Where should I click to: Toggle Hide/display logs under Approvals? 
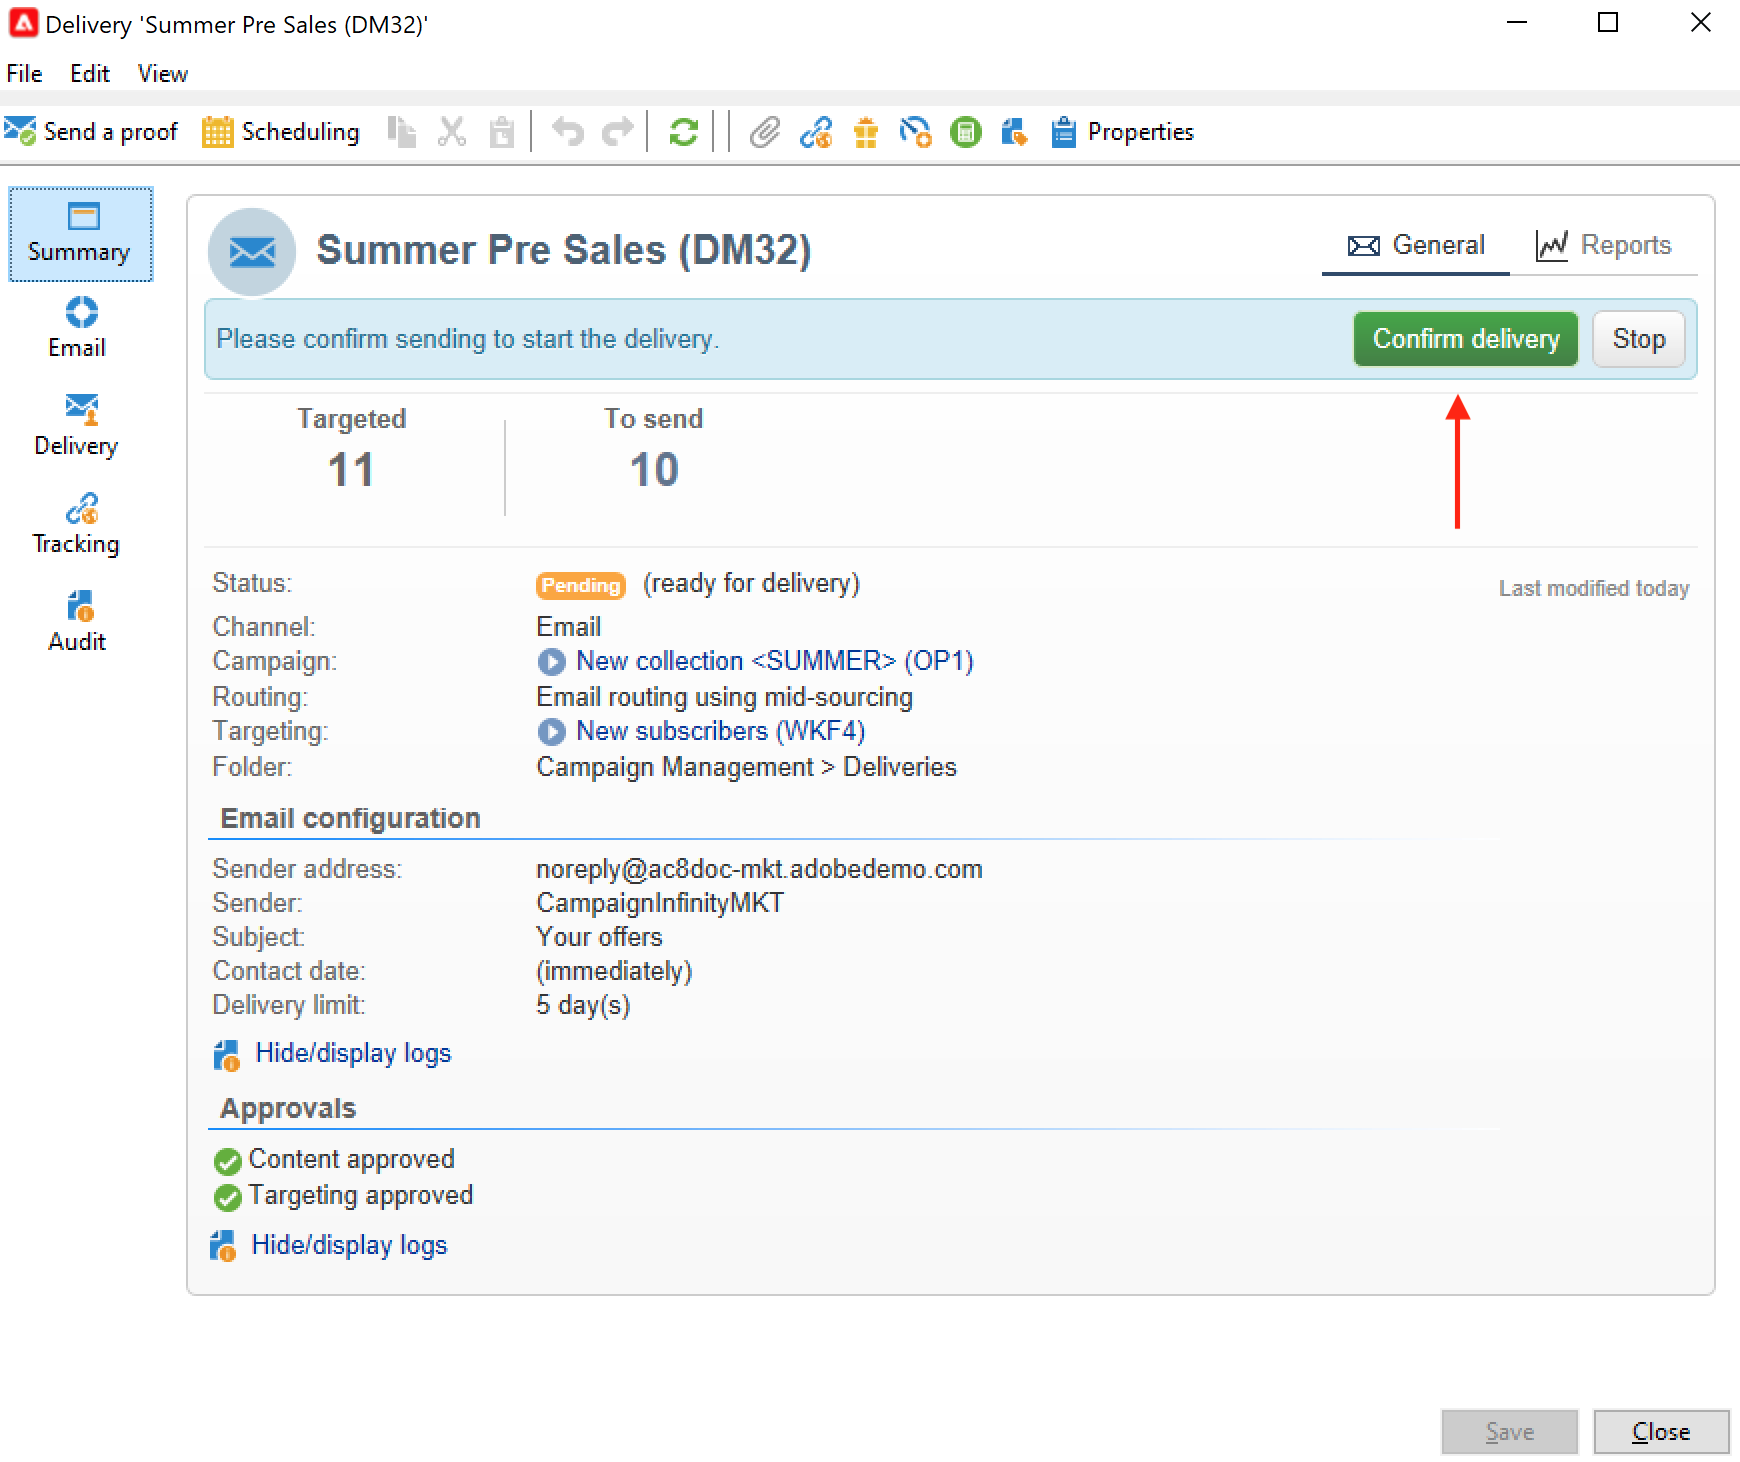click(x=349, y=1245)
